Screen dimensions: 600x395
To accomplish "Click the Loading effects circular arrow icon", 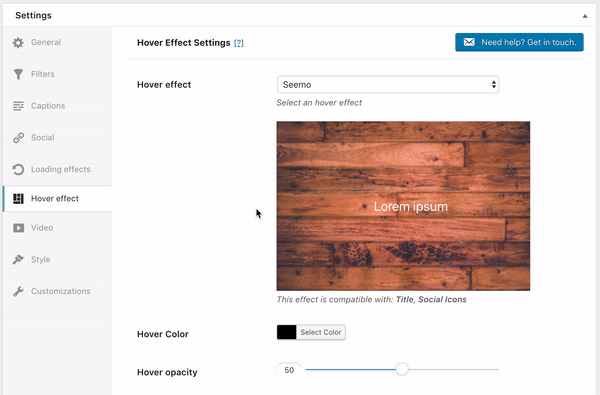I will point(18,170).
